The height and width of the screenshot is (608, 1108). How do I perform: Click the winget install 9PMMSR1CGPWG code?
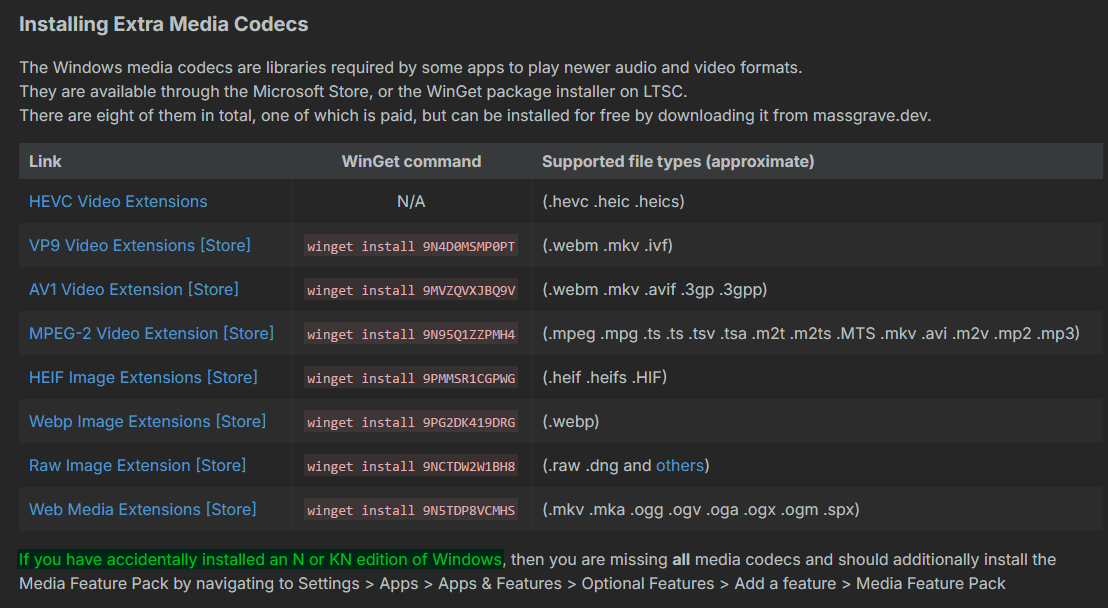[x=411, y=378]
